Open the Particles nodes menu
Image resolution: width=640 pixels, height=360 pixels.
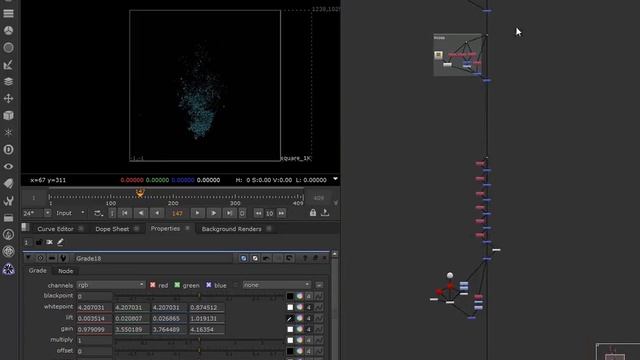8,133
